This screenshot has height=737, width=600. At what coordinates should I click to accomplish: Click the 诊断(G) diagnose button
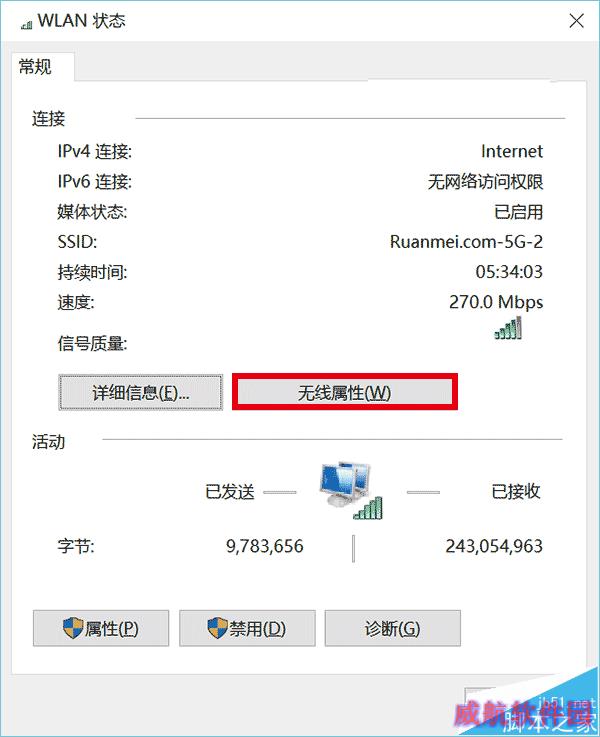pos(393,628)
